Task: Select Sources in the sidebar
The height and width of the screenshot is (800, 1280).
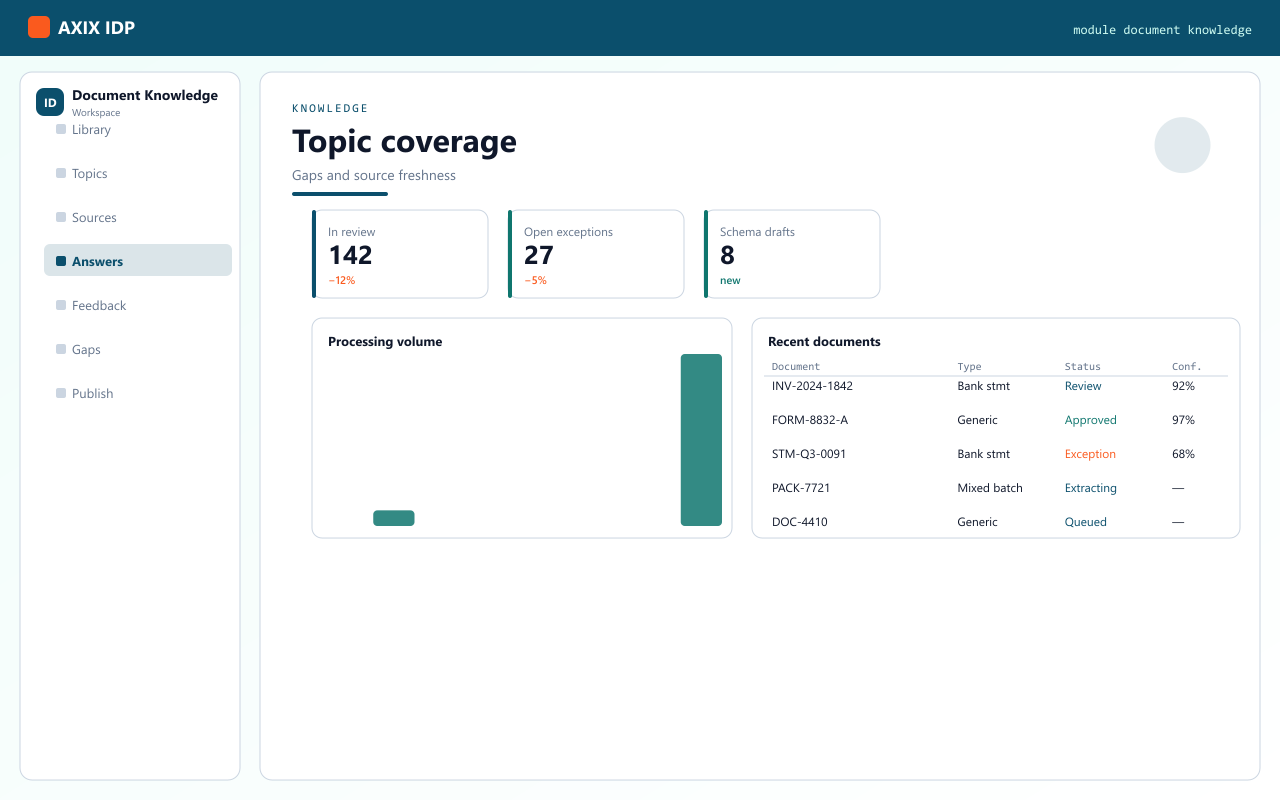Action: (x=138, y=218)
